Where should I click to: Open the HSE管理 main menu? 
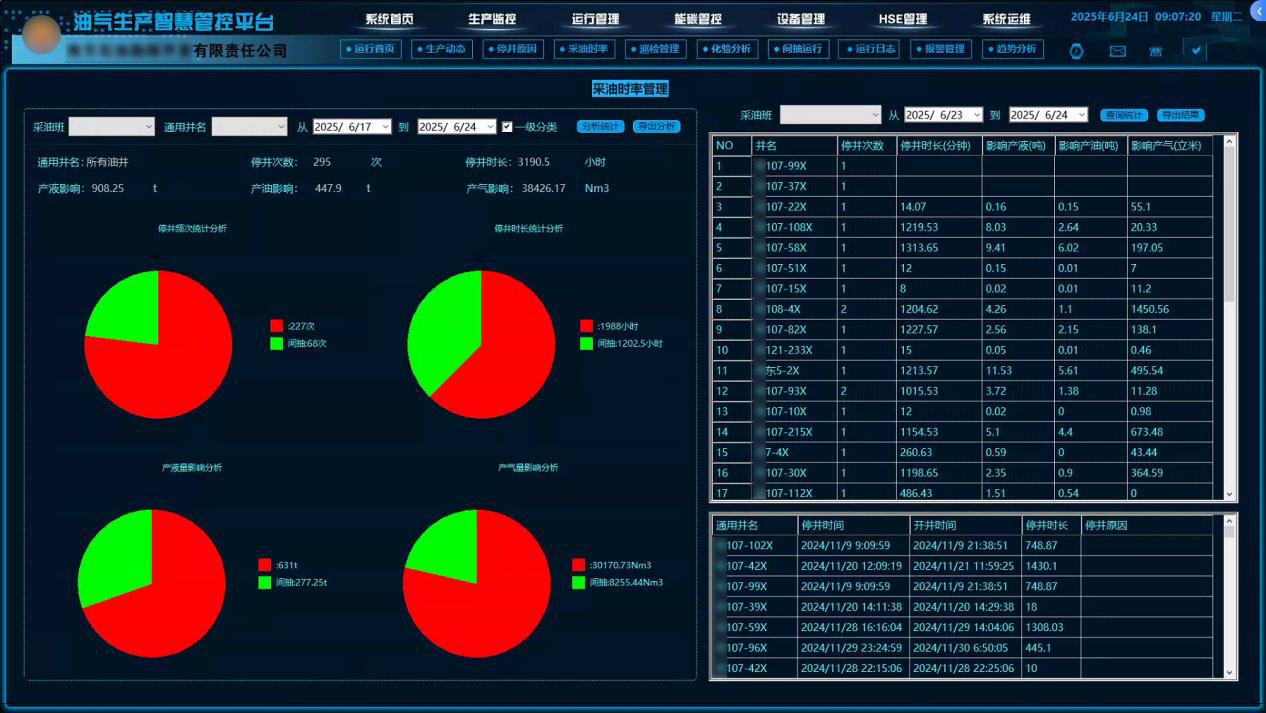coord(903,19)
